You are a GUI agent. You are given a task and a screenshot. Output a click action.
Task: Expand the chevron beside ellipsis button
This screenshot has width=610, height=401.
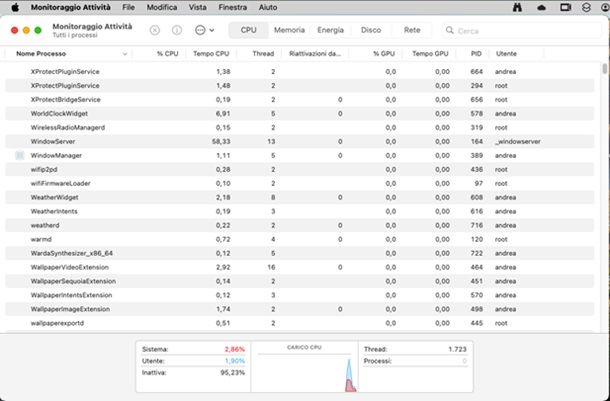click(212, 30)
